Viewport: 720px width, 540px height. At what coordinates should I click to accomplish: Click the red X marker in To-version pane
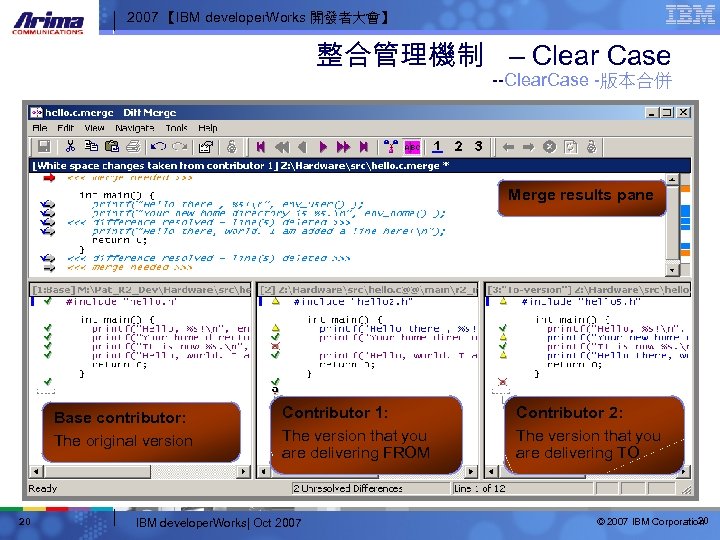pos(503,382)
